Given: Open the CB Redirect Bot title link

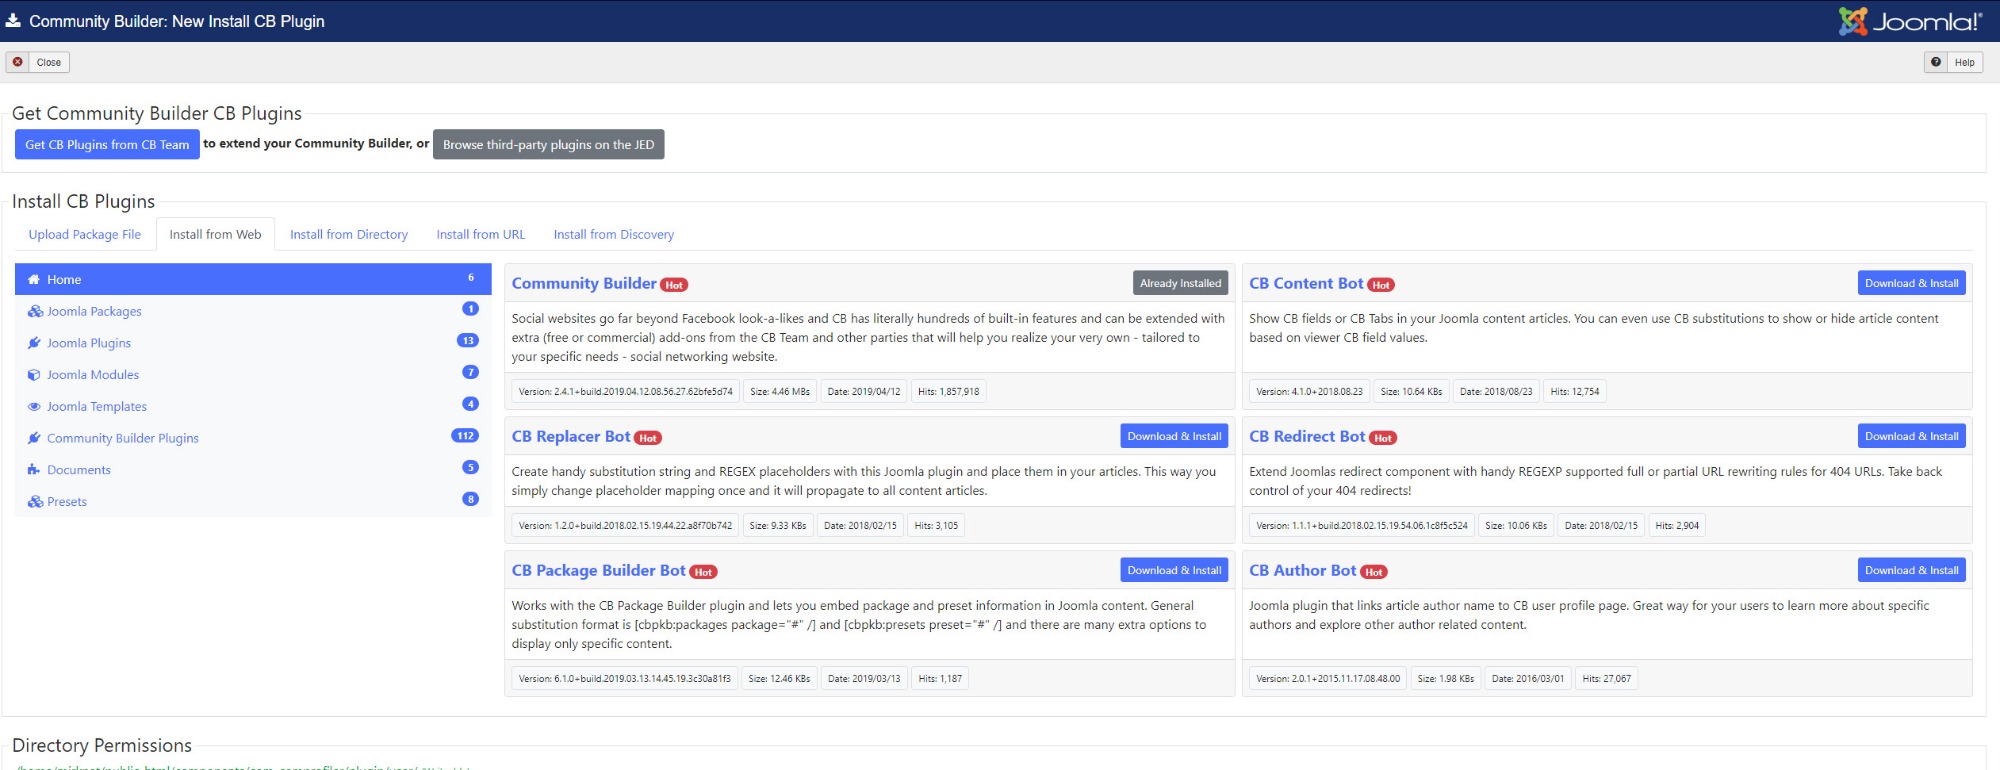Looking at the screenshot, I should point(1307,436).
